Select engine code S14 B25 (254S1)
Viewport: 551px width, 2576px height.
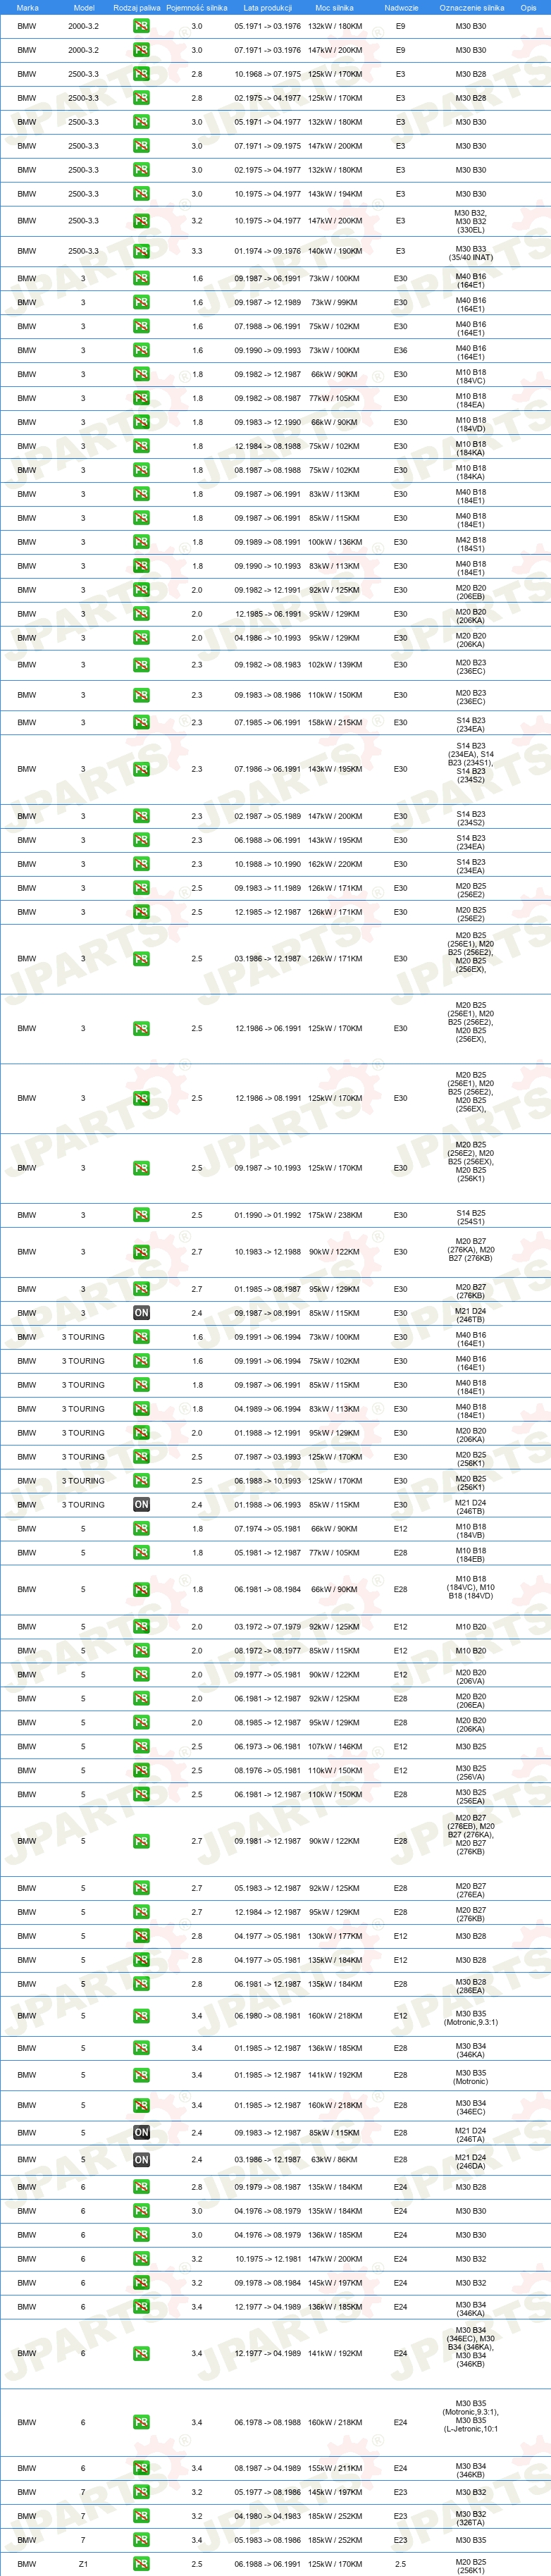[x=471, y=1217]
